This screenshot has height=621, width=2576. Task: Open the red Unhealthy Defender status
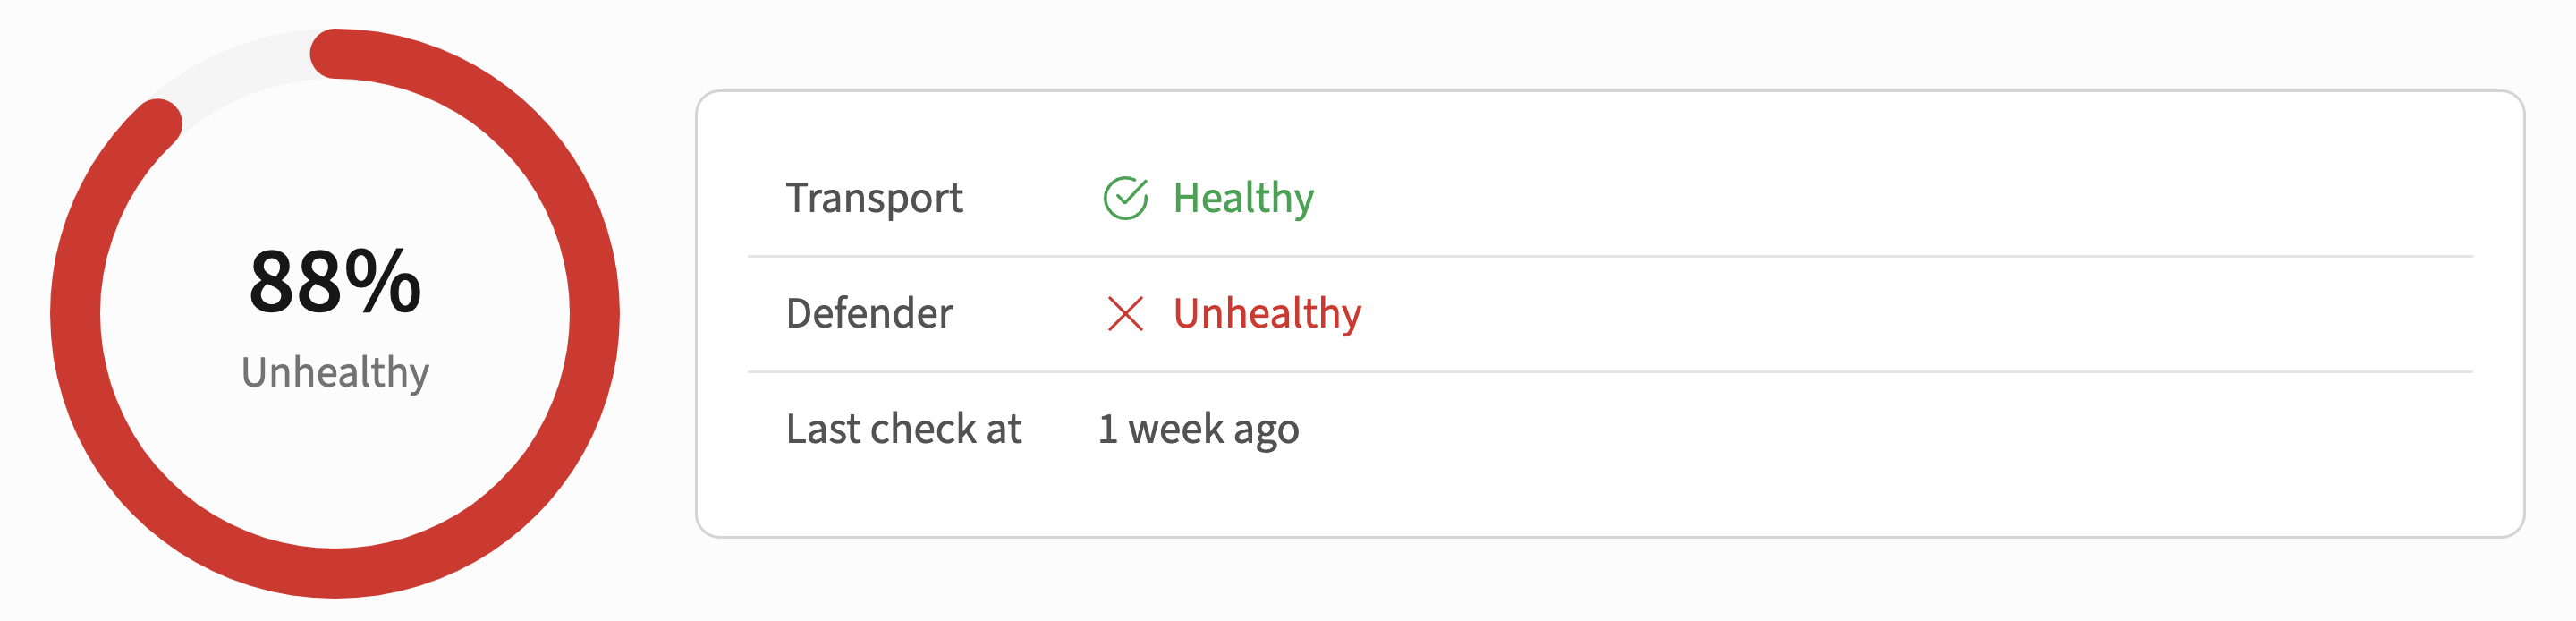click(1267, 314)
